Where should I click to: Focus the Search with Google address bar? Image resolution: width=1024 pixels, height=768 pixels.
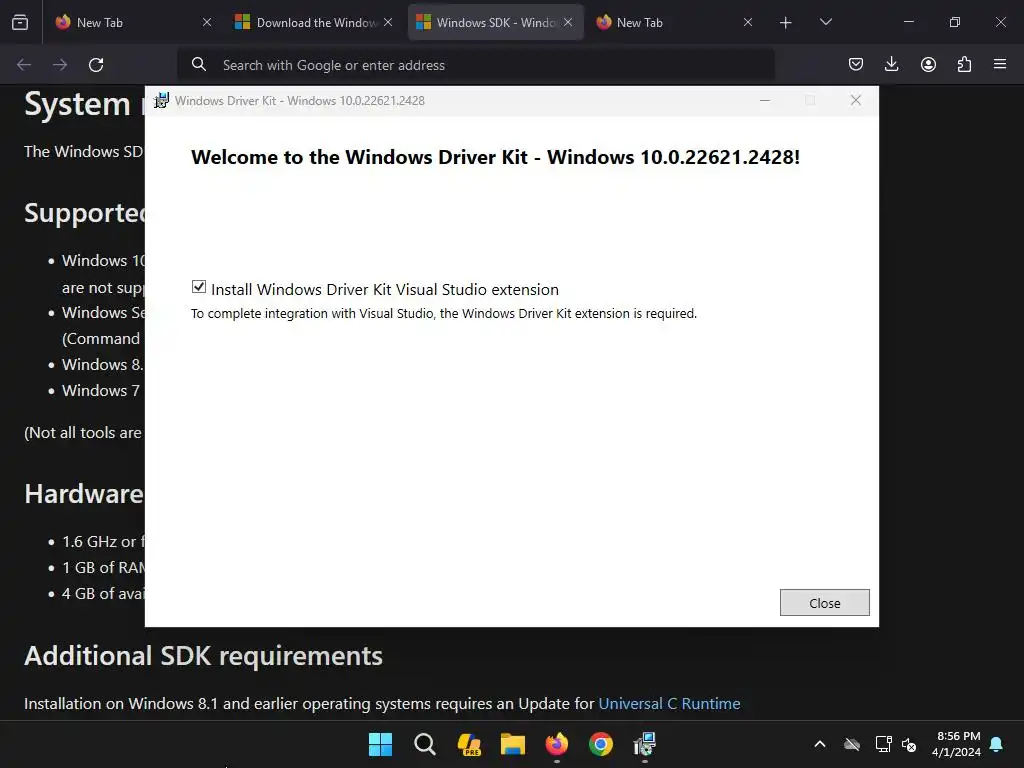(x=475, y=65)
